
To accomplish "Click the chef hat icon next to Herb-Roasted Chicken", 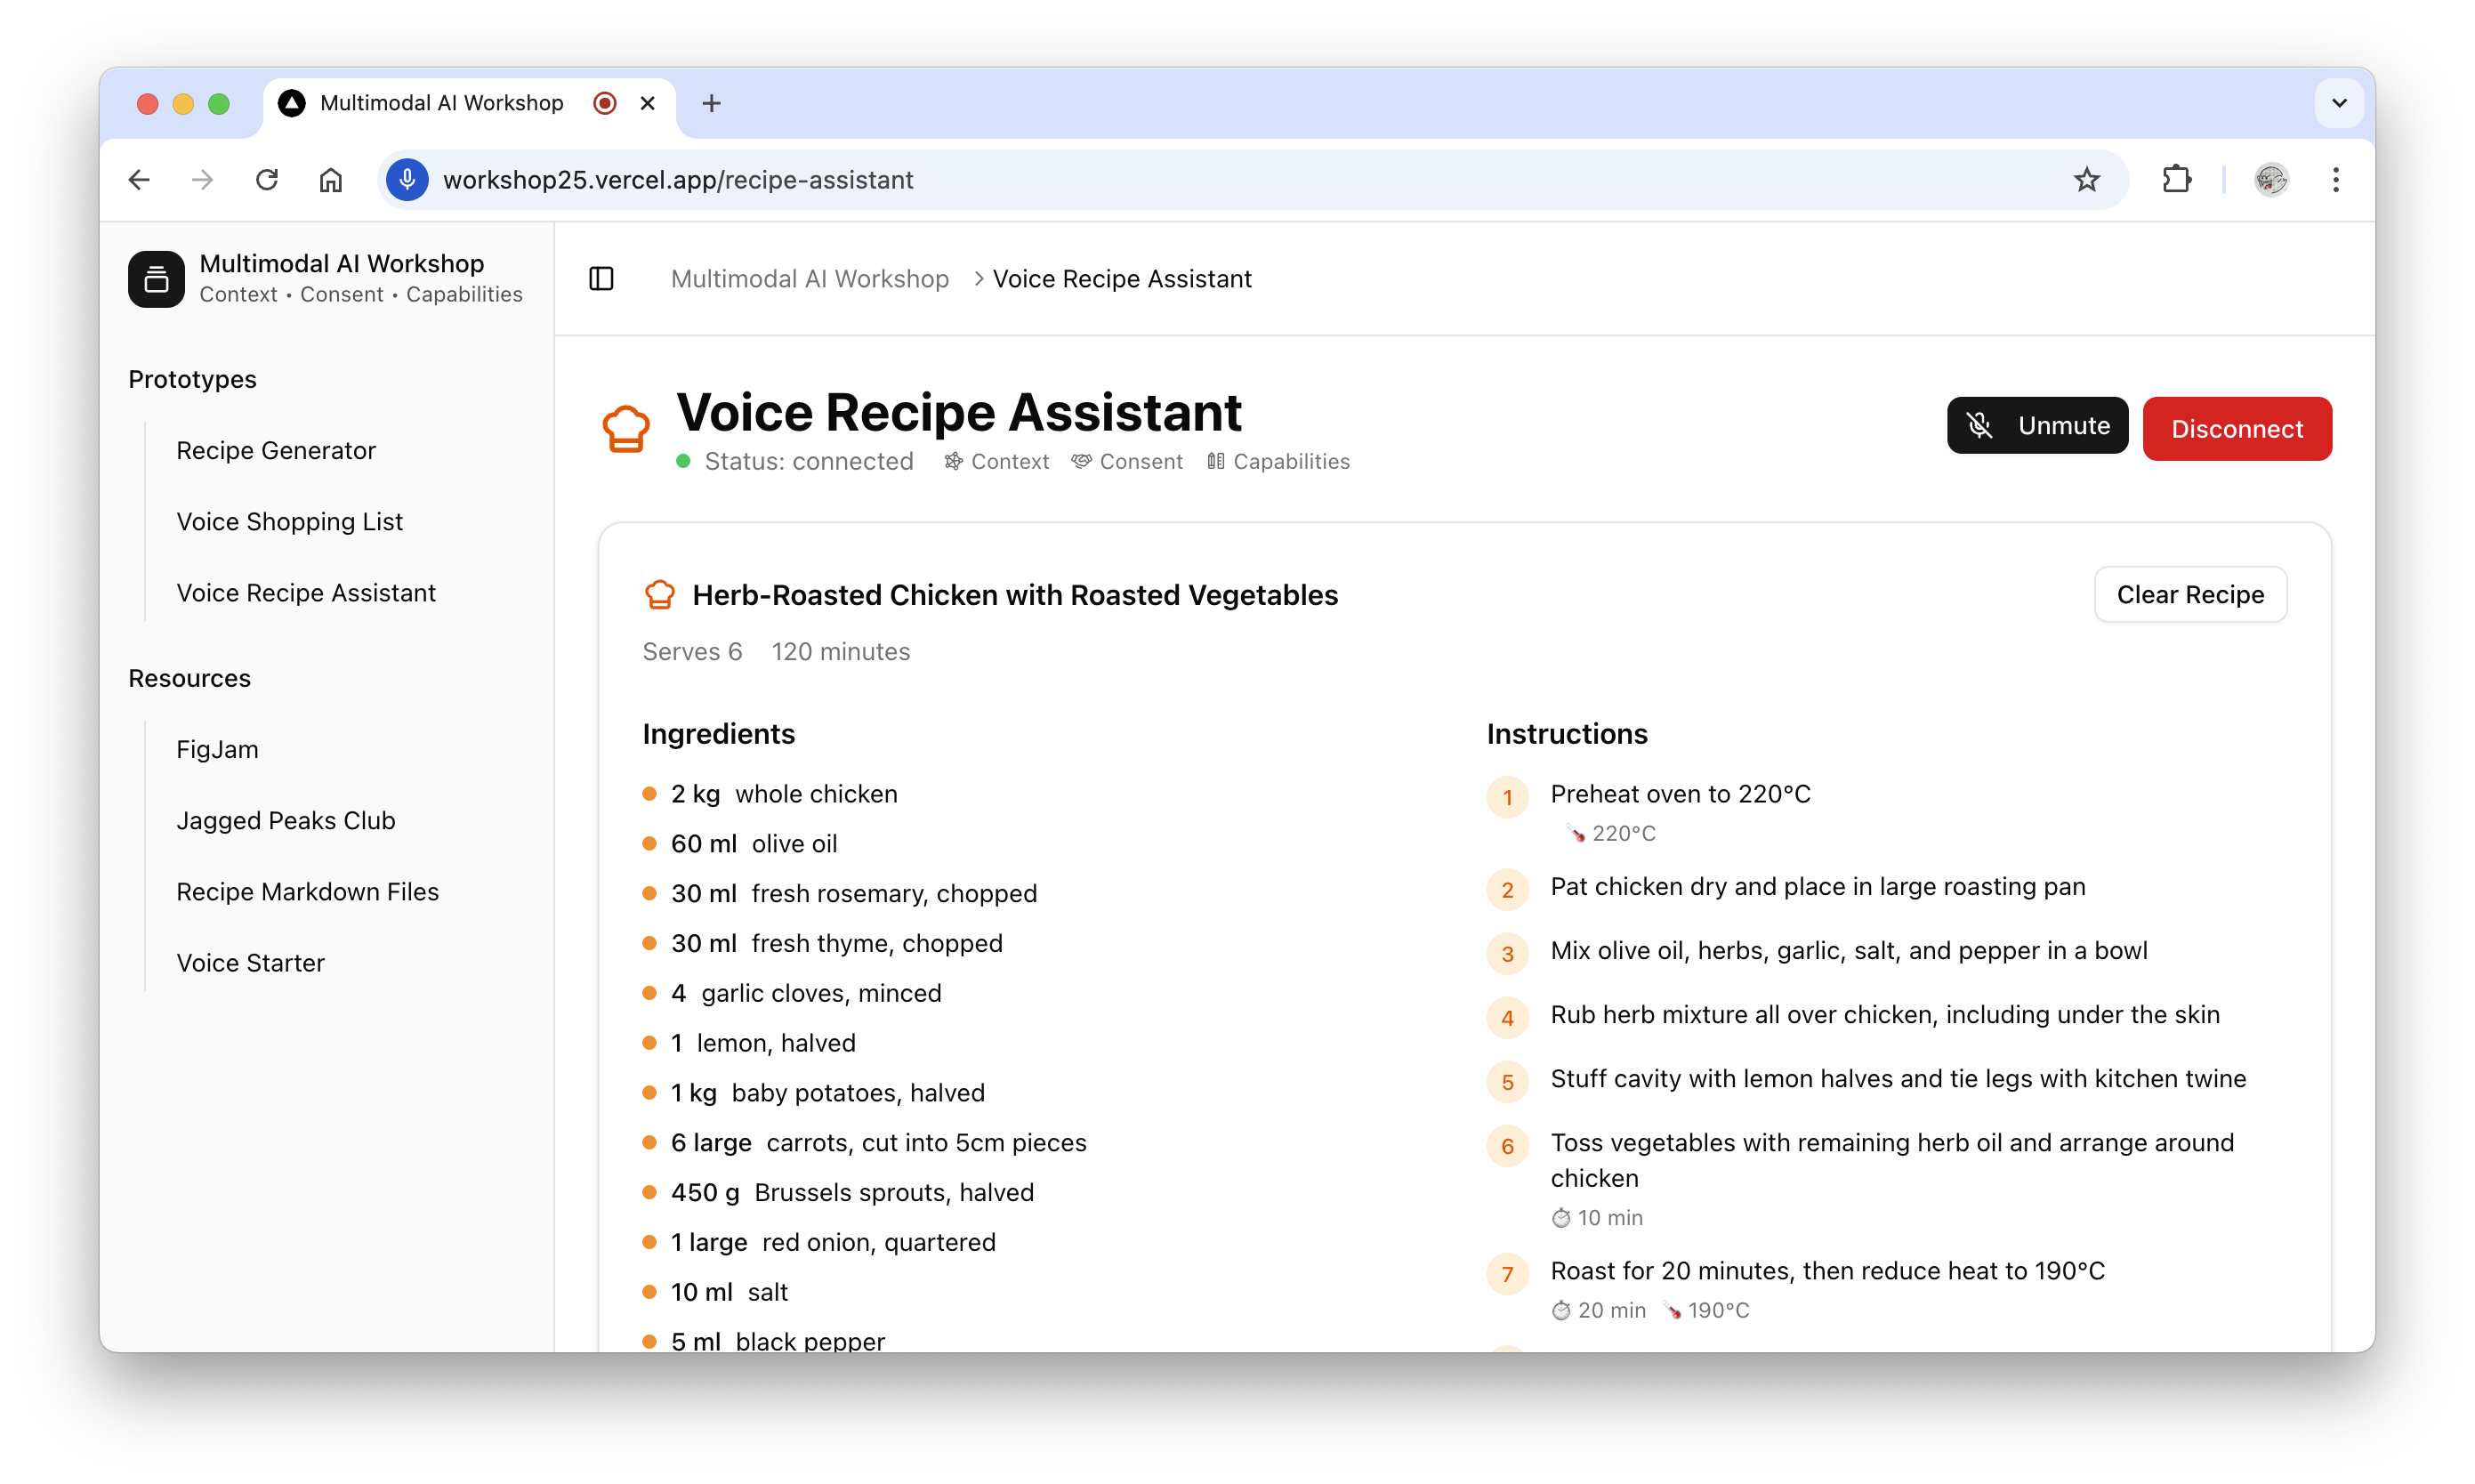I will click(660, 594).
